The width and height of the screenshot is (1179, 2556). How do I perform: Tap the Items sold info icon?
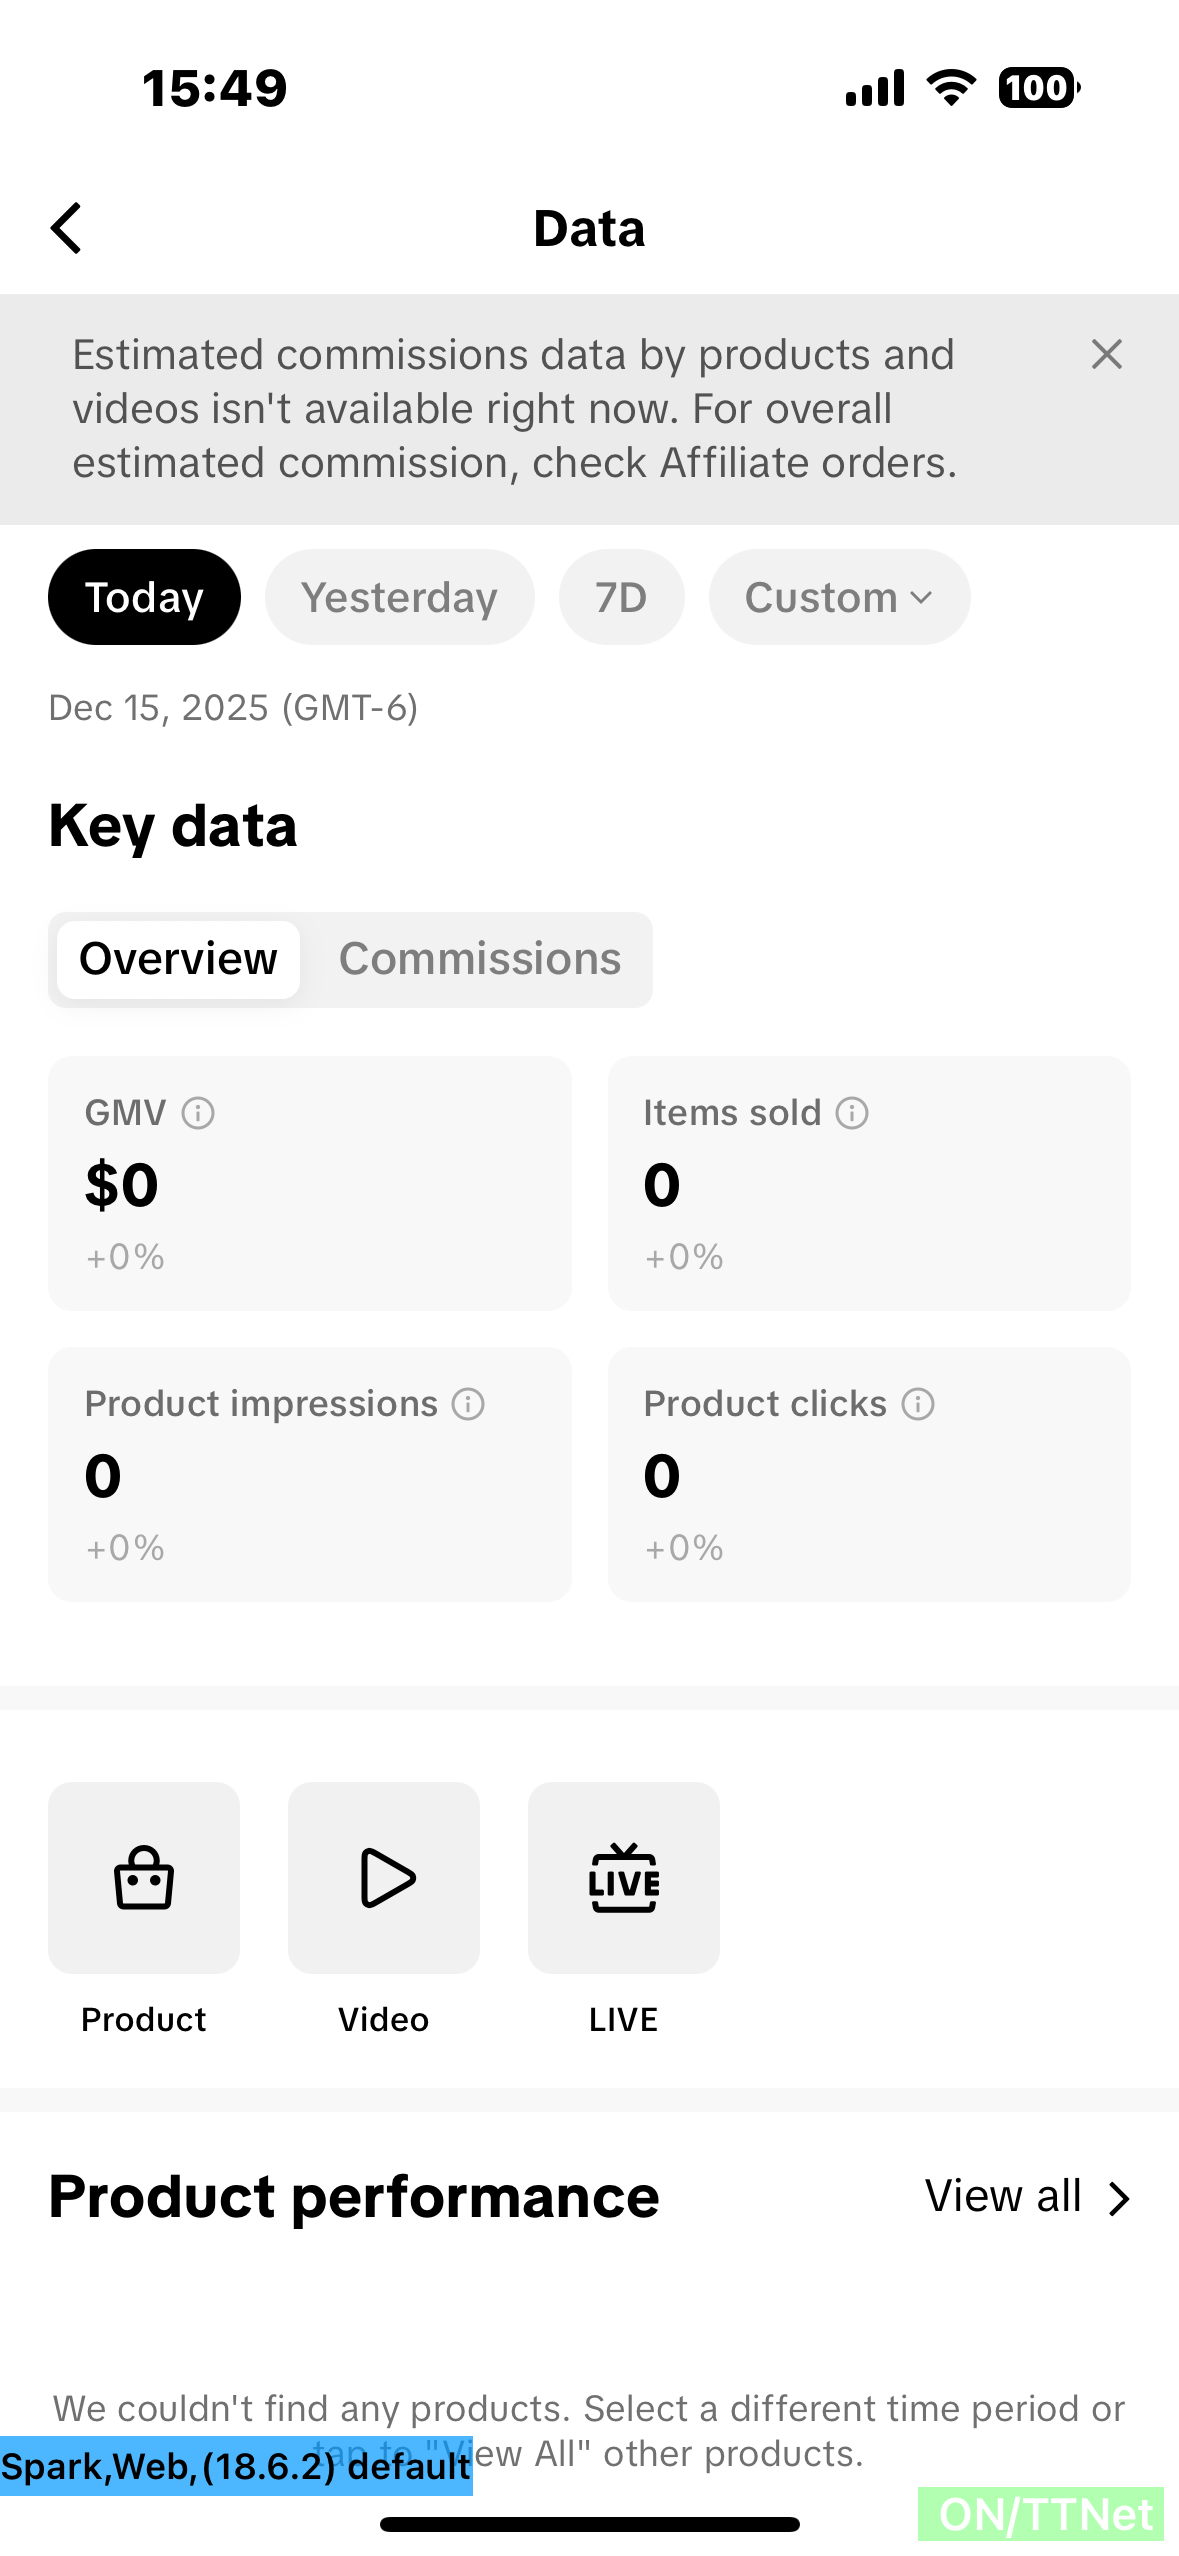(x=852, y=1113)
